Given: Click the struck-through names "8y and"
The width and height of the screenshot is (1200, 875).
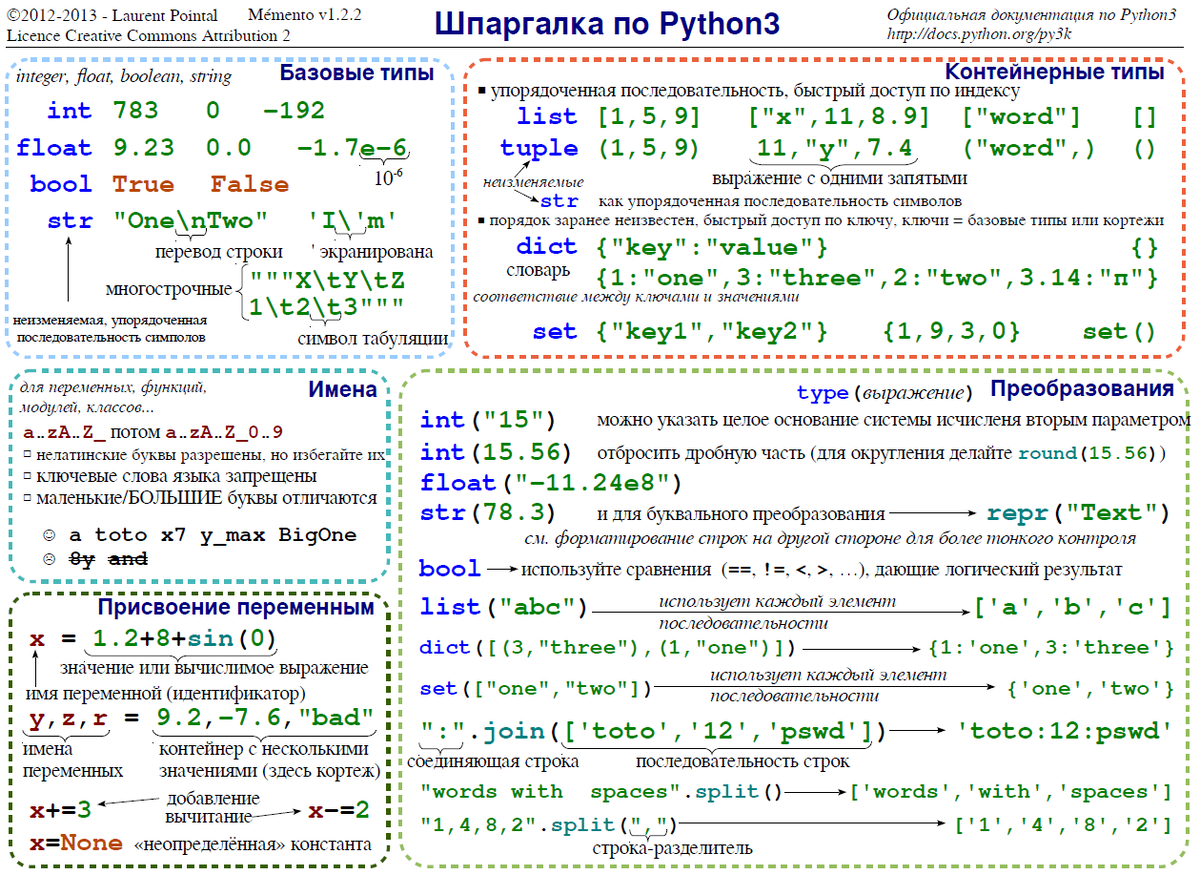Looking at the screenshot, I should point(108,561).
